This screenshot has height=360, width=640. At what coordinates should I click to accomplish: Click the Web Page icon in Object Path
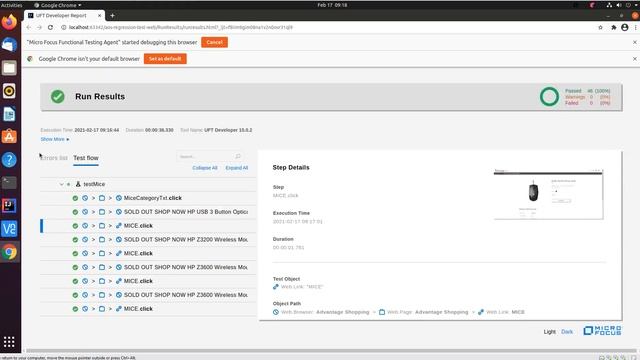click(x=382, y=312)
